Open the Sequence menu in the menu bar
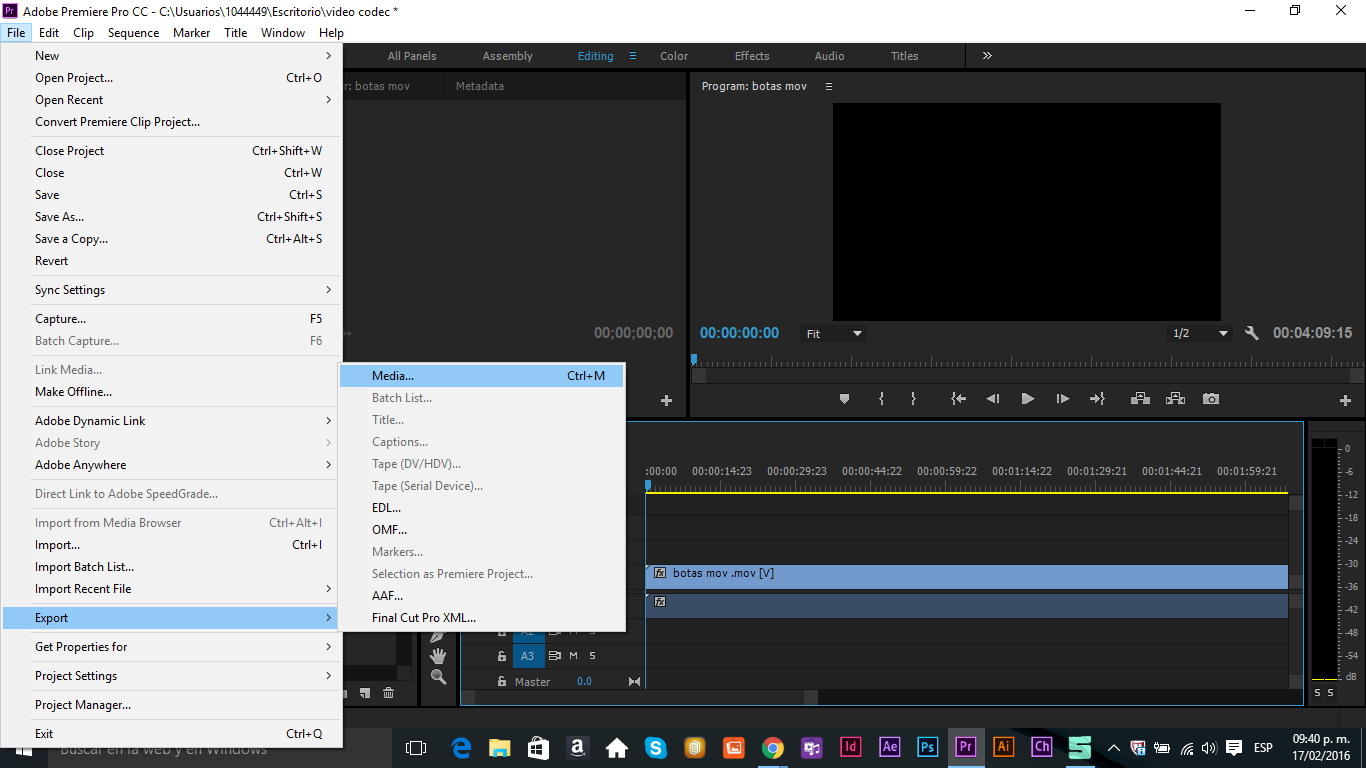The height and width of the screenshot is (768, 1366). [134, 33]
